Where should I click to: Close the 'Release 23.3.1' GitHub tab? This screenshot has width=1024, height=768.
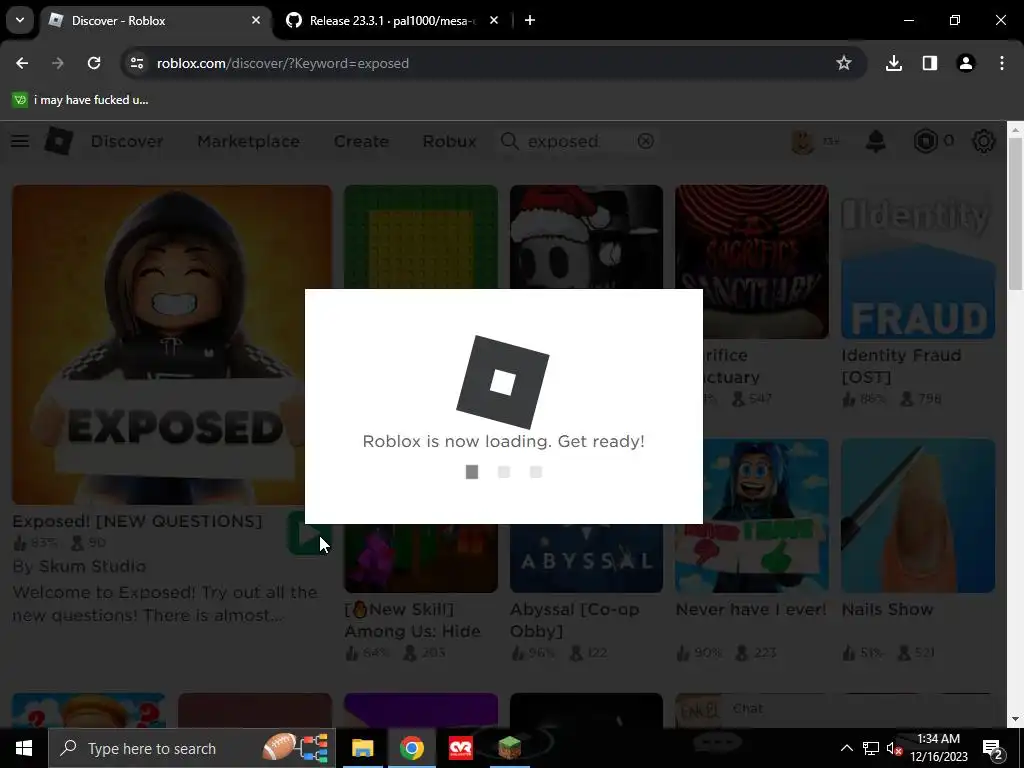click(494, 20)
